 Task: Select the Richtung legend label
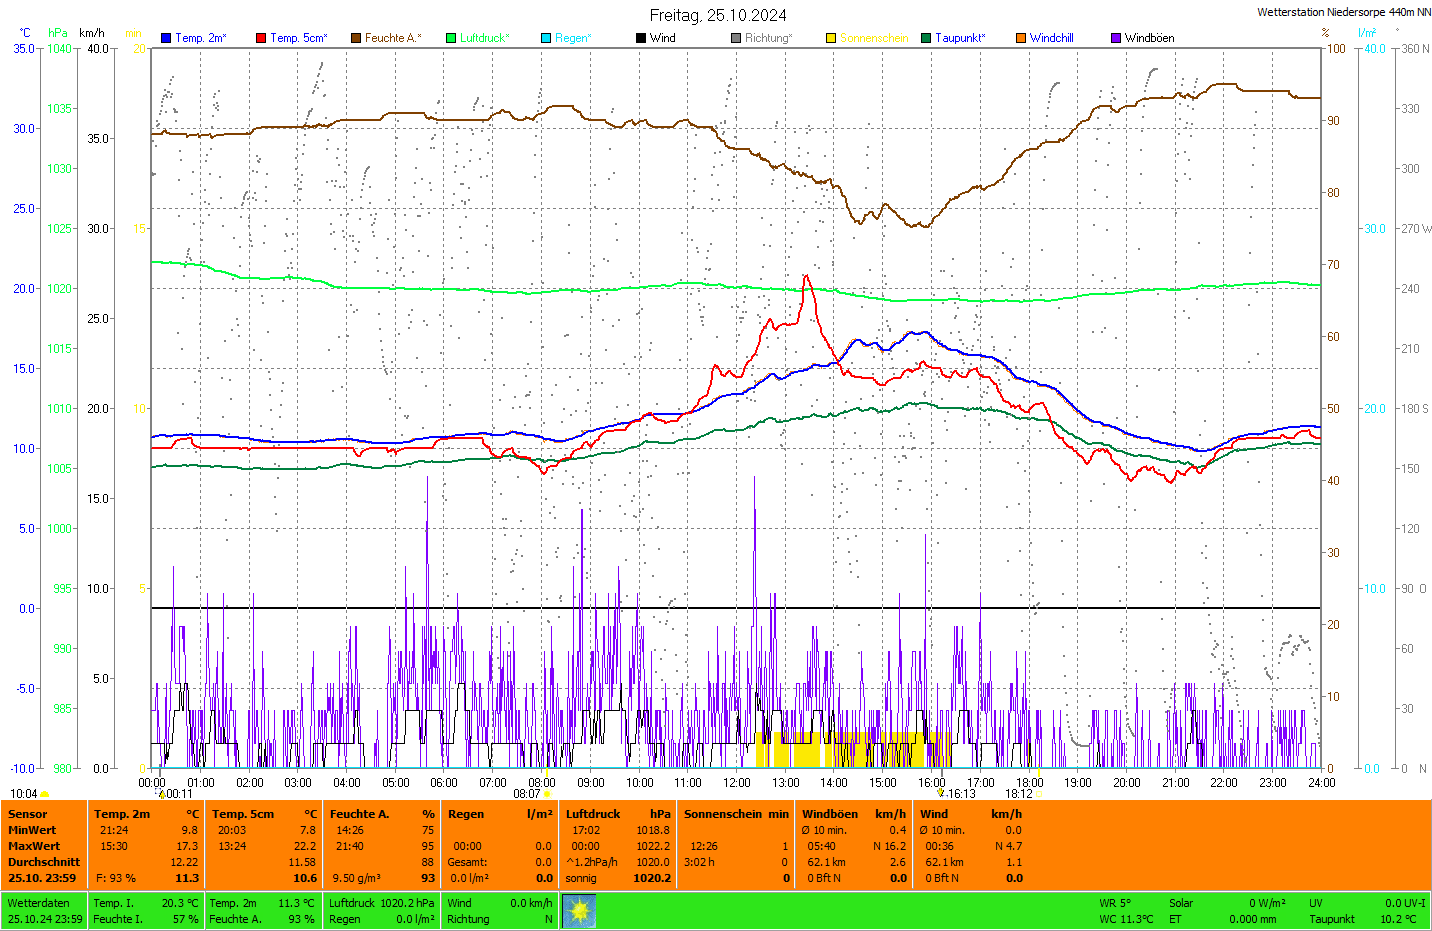768,38
